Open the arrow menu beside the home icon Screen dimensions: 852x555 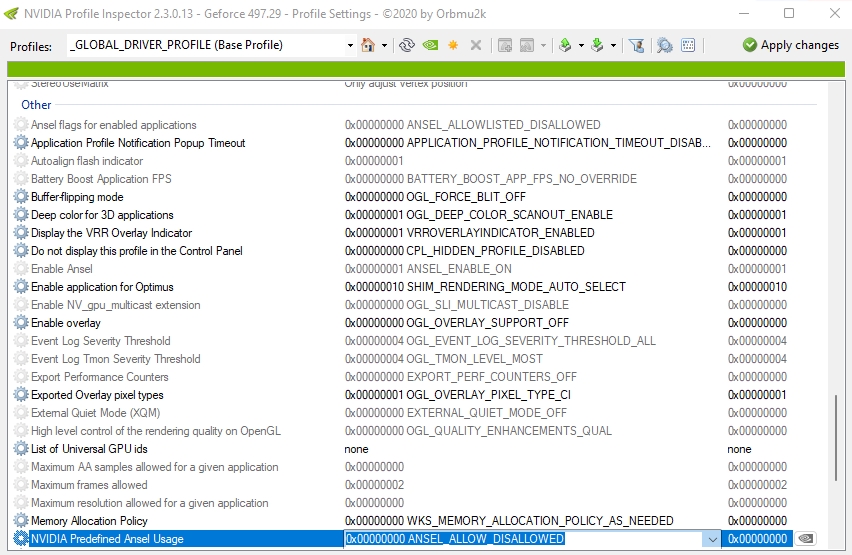click(384, 46)
